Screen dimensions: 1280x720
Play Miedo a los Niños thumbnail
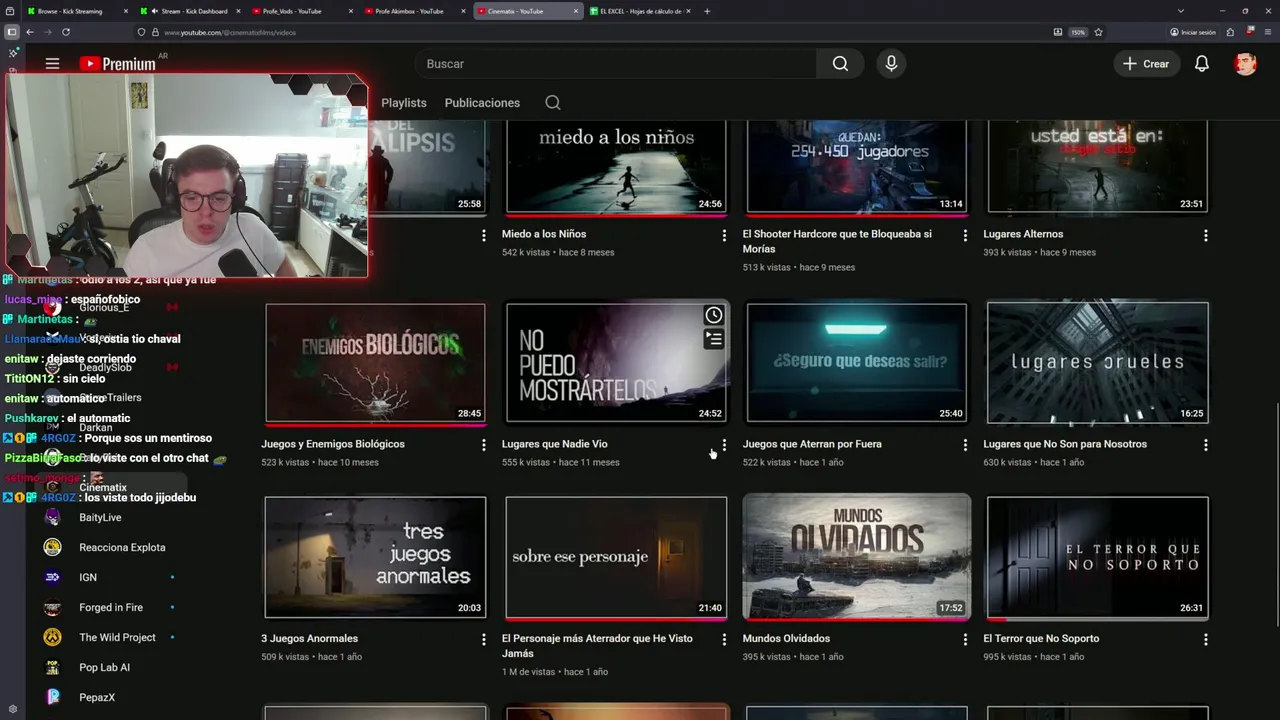pos(616,167)
